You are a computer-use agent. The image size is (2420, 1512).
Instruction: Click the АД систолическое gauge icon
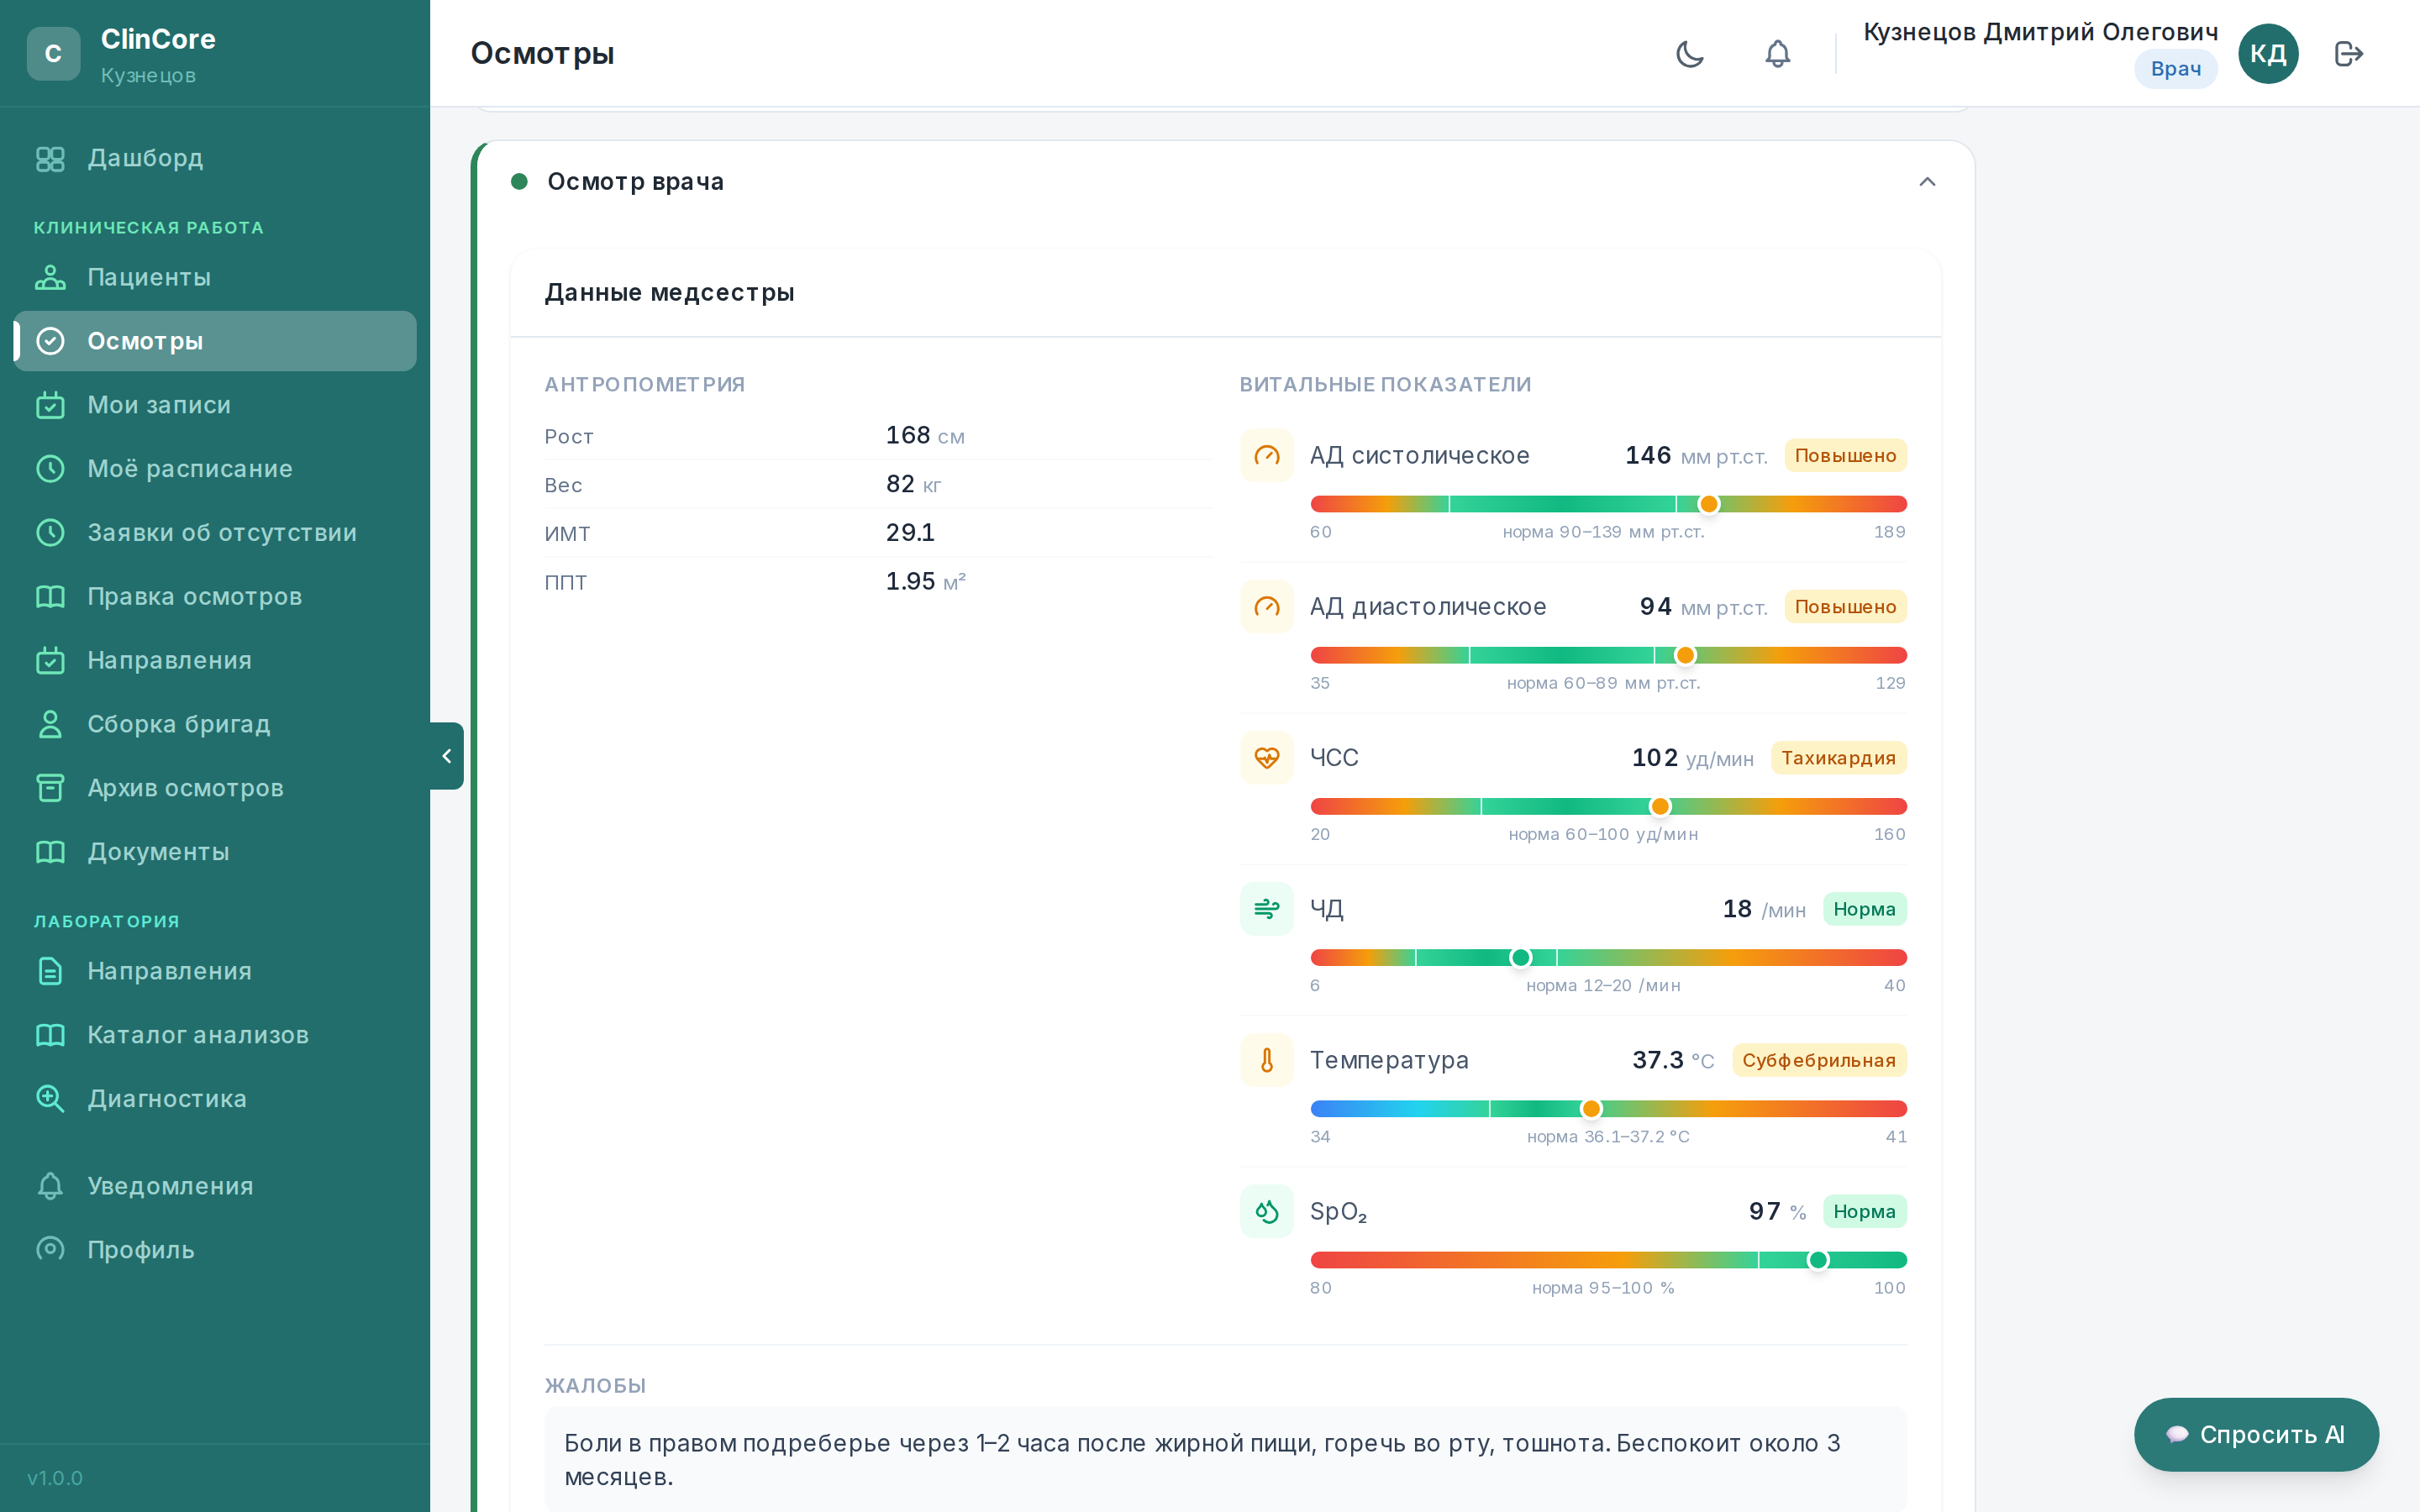coord(1267,456)
